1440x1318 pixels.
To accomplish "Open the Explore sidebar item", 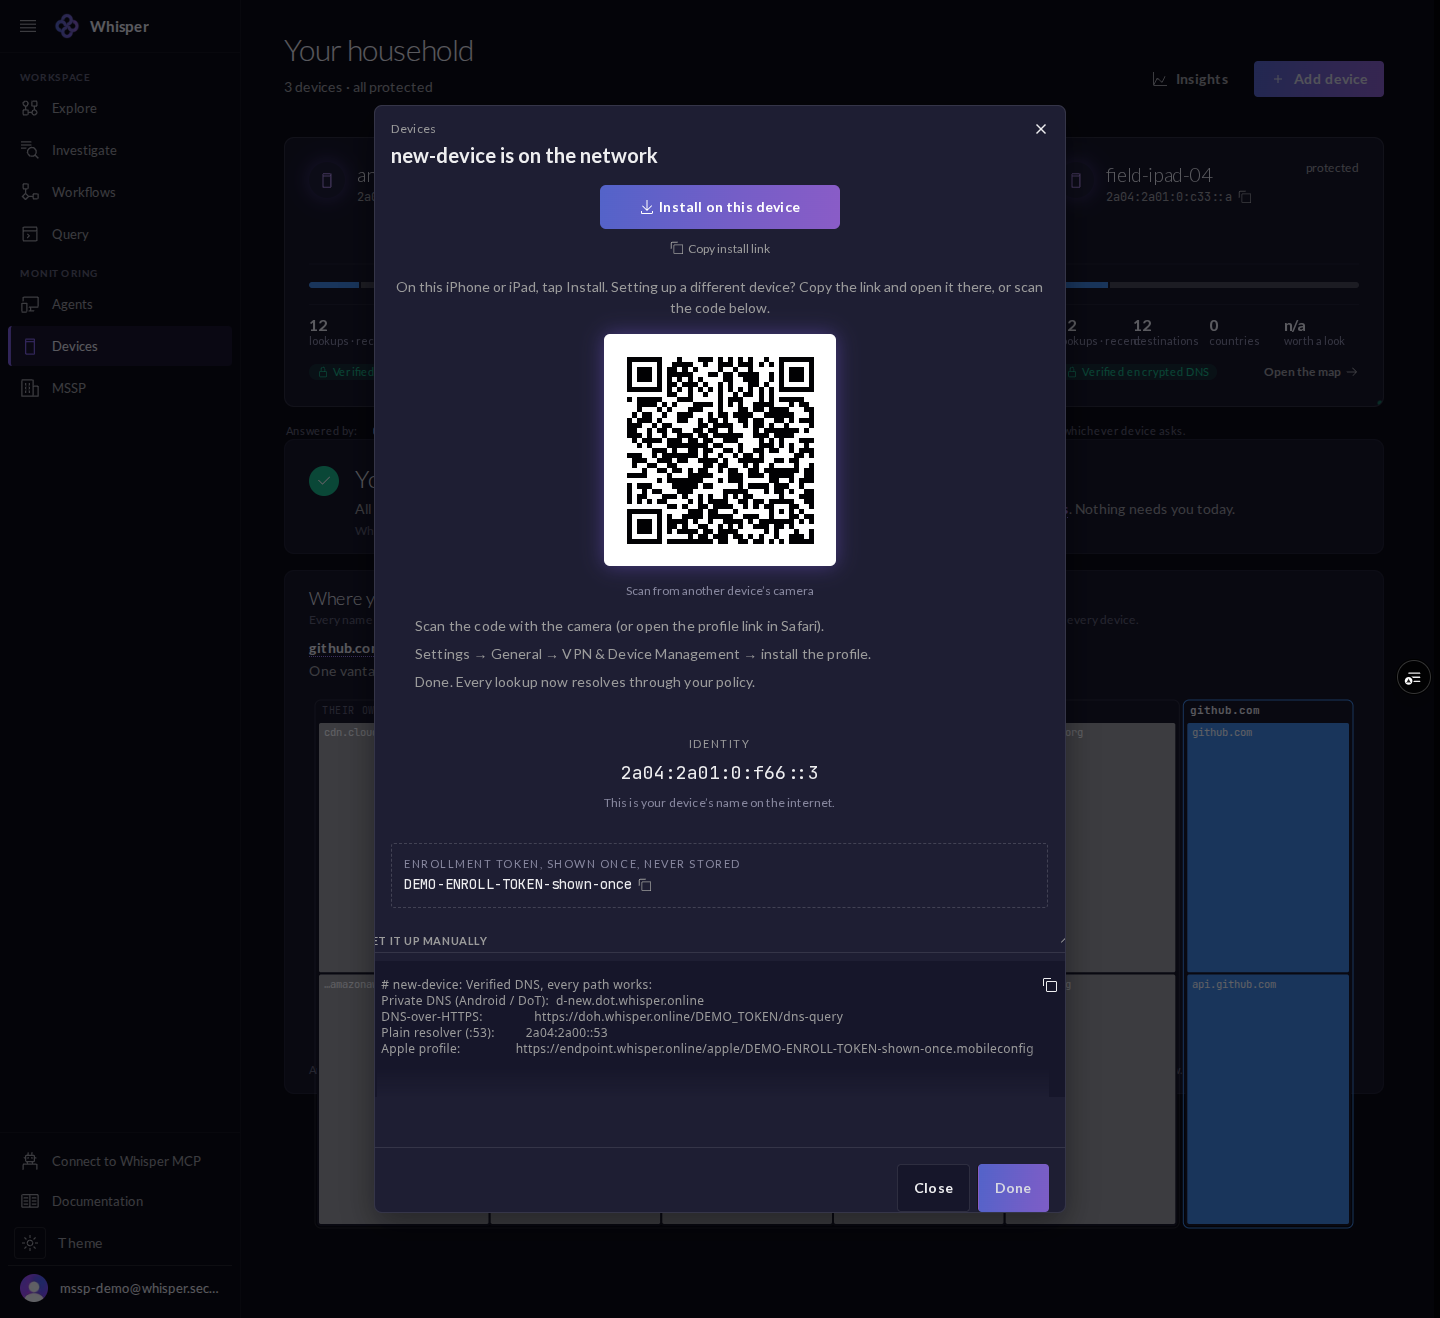I will 120,108.
